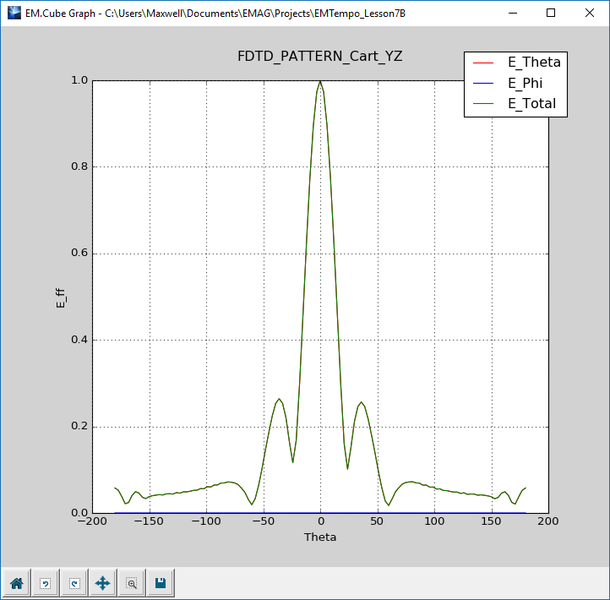The width and height of the screenshot is (610, 600).
Task: Click the blue E_Phi line swatch in legend
Action: click(485, 82)
